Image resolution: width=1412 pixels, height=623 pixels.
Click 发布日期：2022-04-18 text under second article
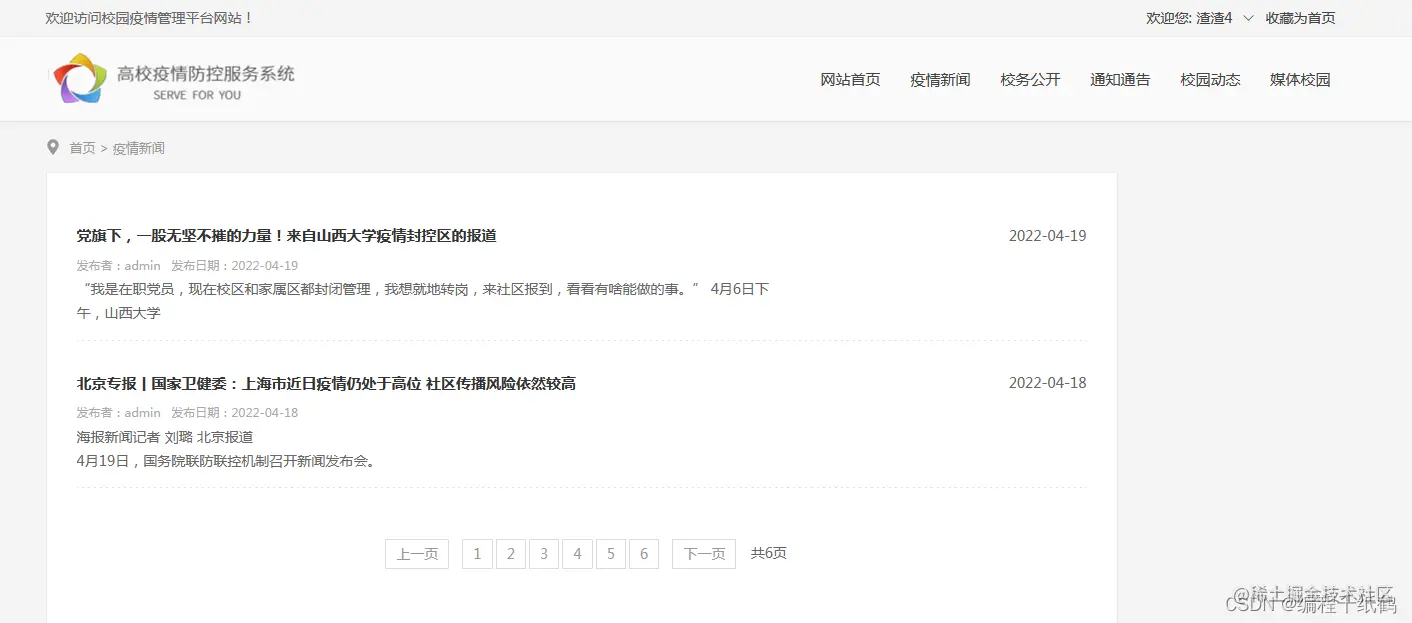point(235,413)
